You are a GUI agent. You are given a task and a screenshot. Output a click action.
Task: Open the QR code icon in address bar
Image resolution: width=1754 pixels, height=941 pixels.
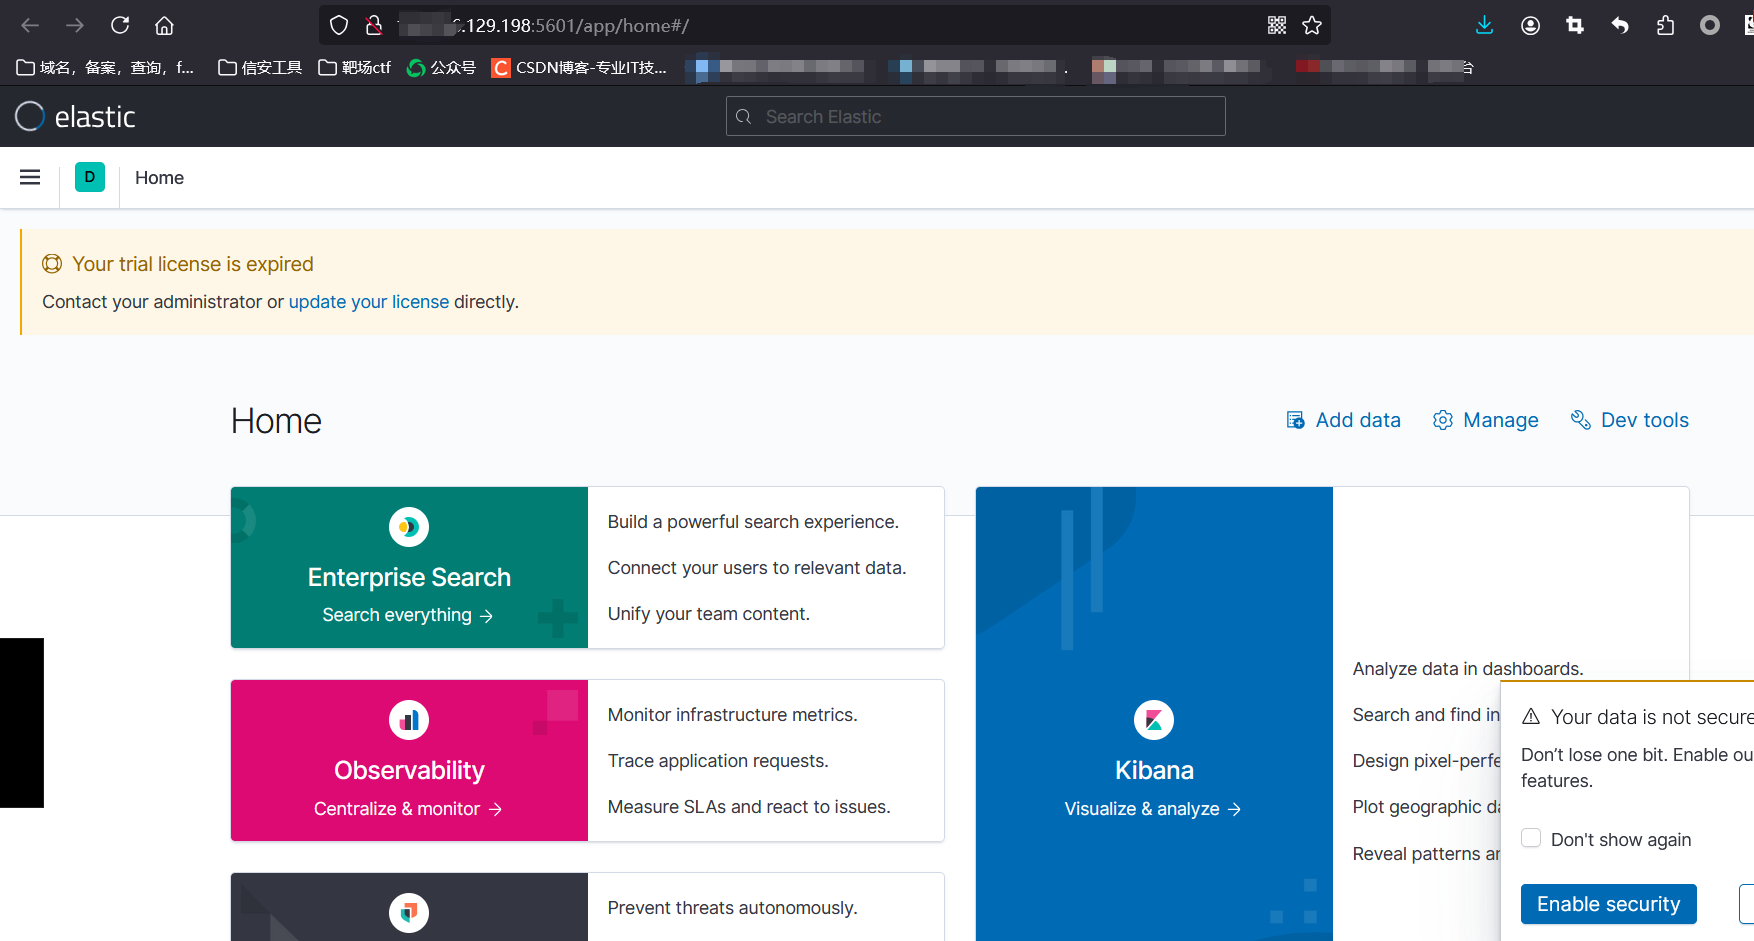pos(1277,25)
